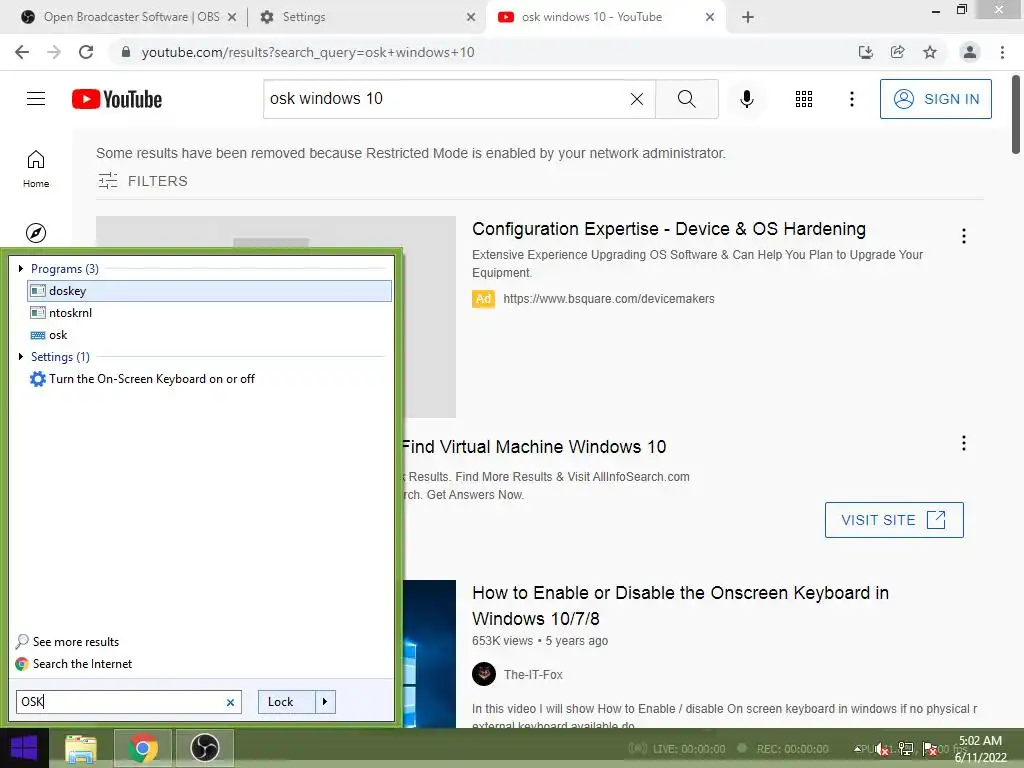The image size is (1024, 768).
Task: Open Chrome from the taskbar
Action: tap(143, 748)
